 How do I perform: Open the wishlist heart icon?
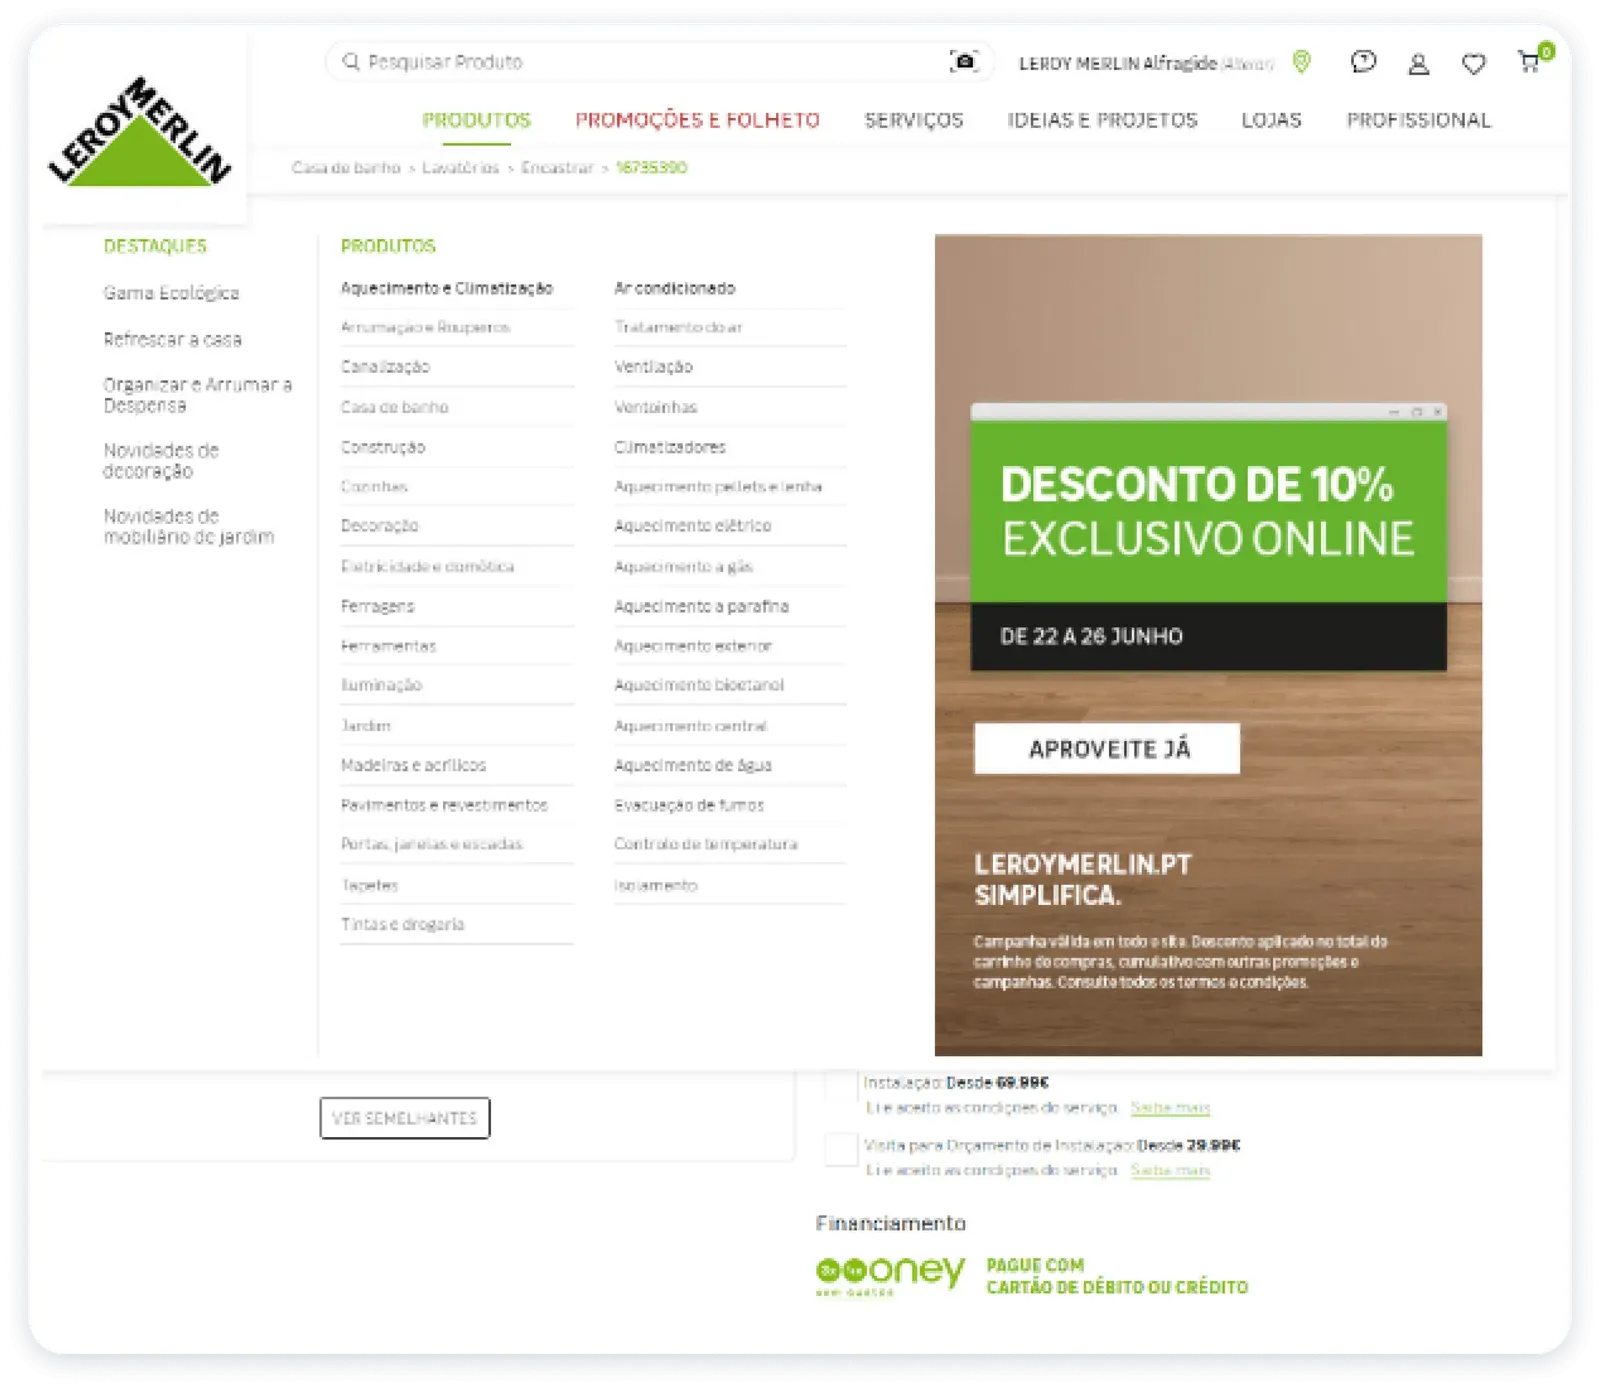[x=1473, y=64]
